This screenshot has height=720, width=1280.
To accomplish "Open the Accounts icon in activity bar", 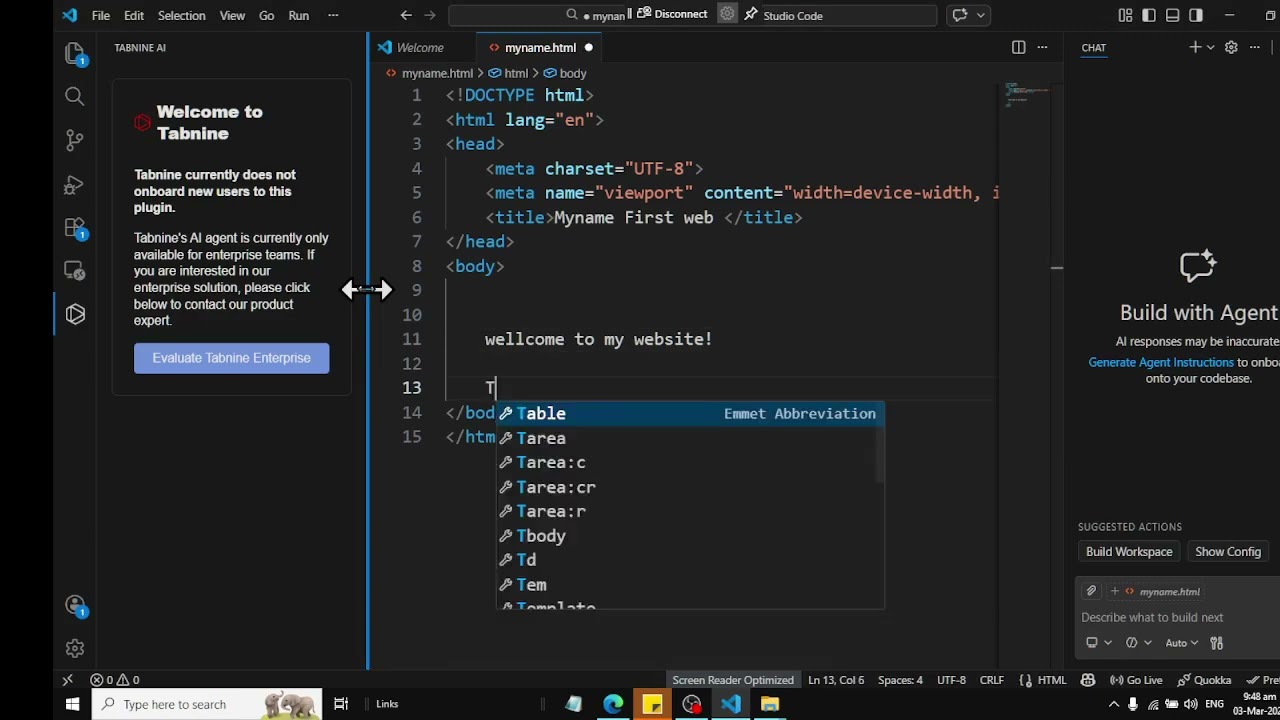I will [x=75, y=605].
